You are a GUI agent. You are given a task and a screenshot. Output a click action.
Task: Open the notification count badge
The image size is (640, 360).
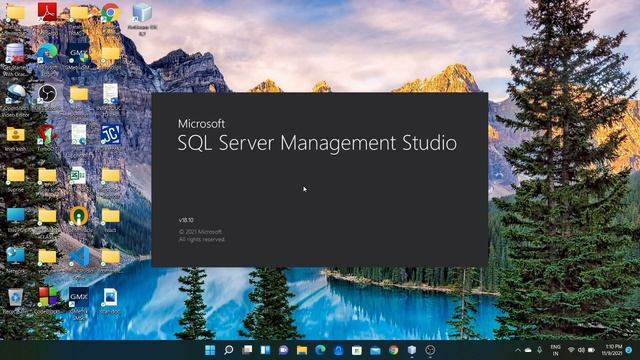pos(629,350)
